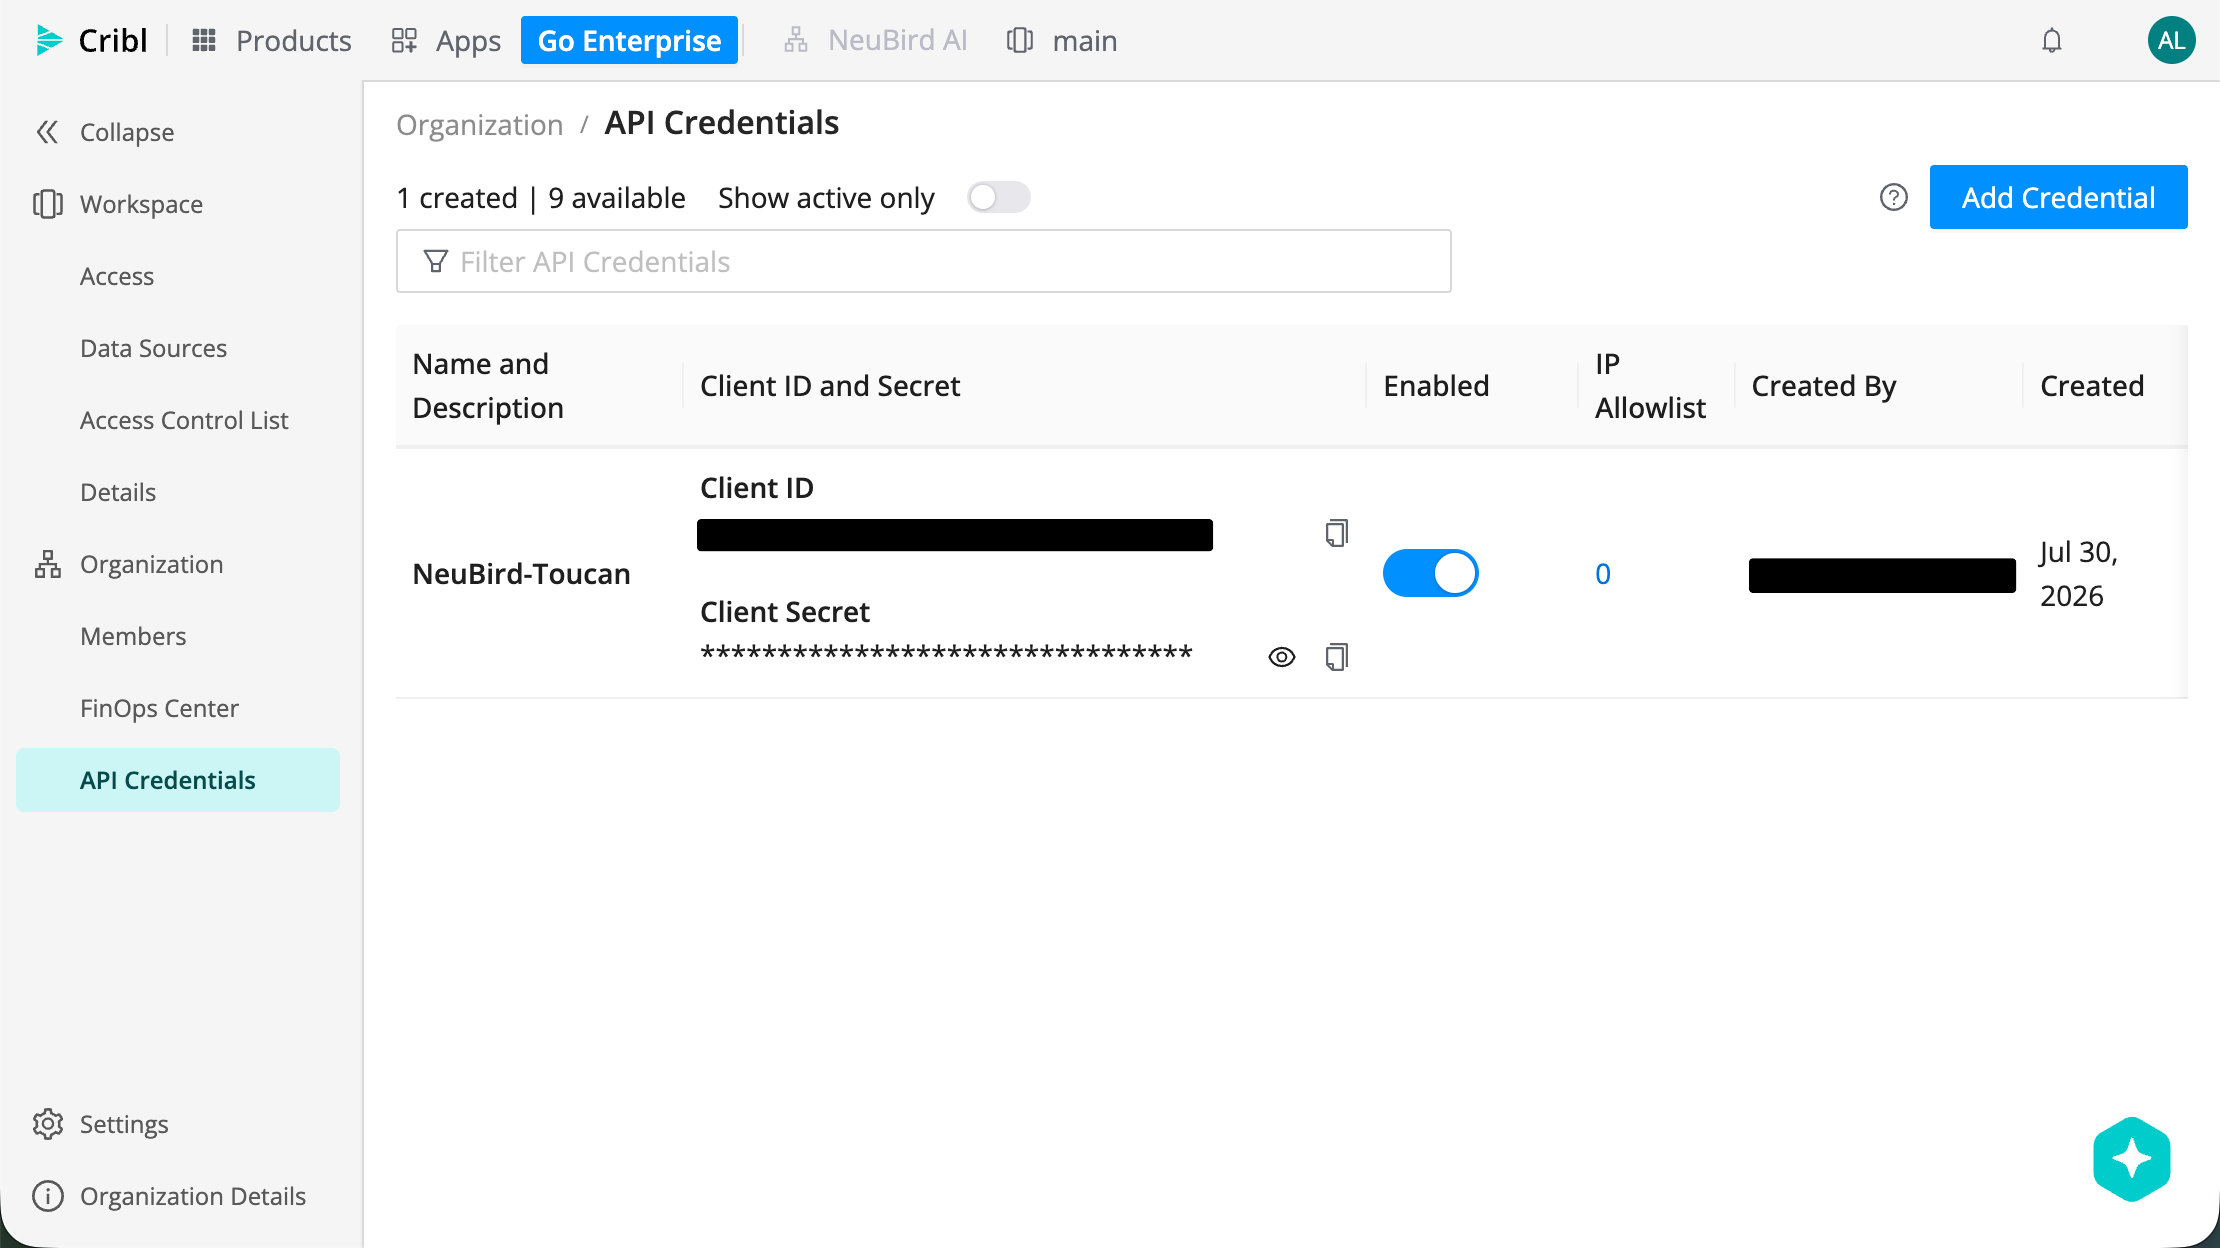The width and height of the screenshot is (2220, 1248).
Task: Click the IP Allowlist count 0
Action: point(1603,574)
